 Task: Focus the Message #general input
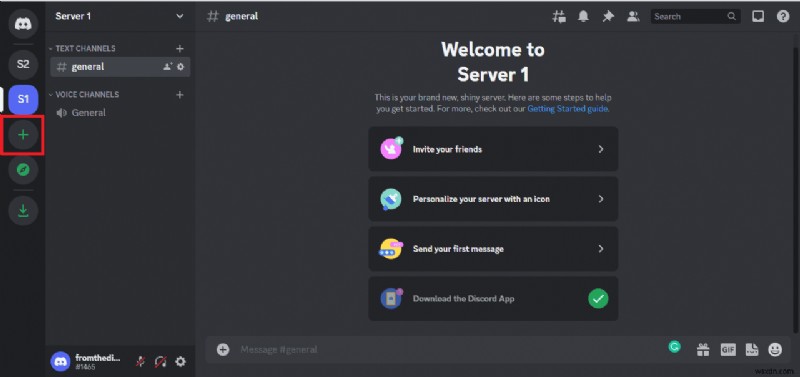tap(449, 349)
